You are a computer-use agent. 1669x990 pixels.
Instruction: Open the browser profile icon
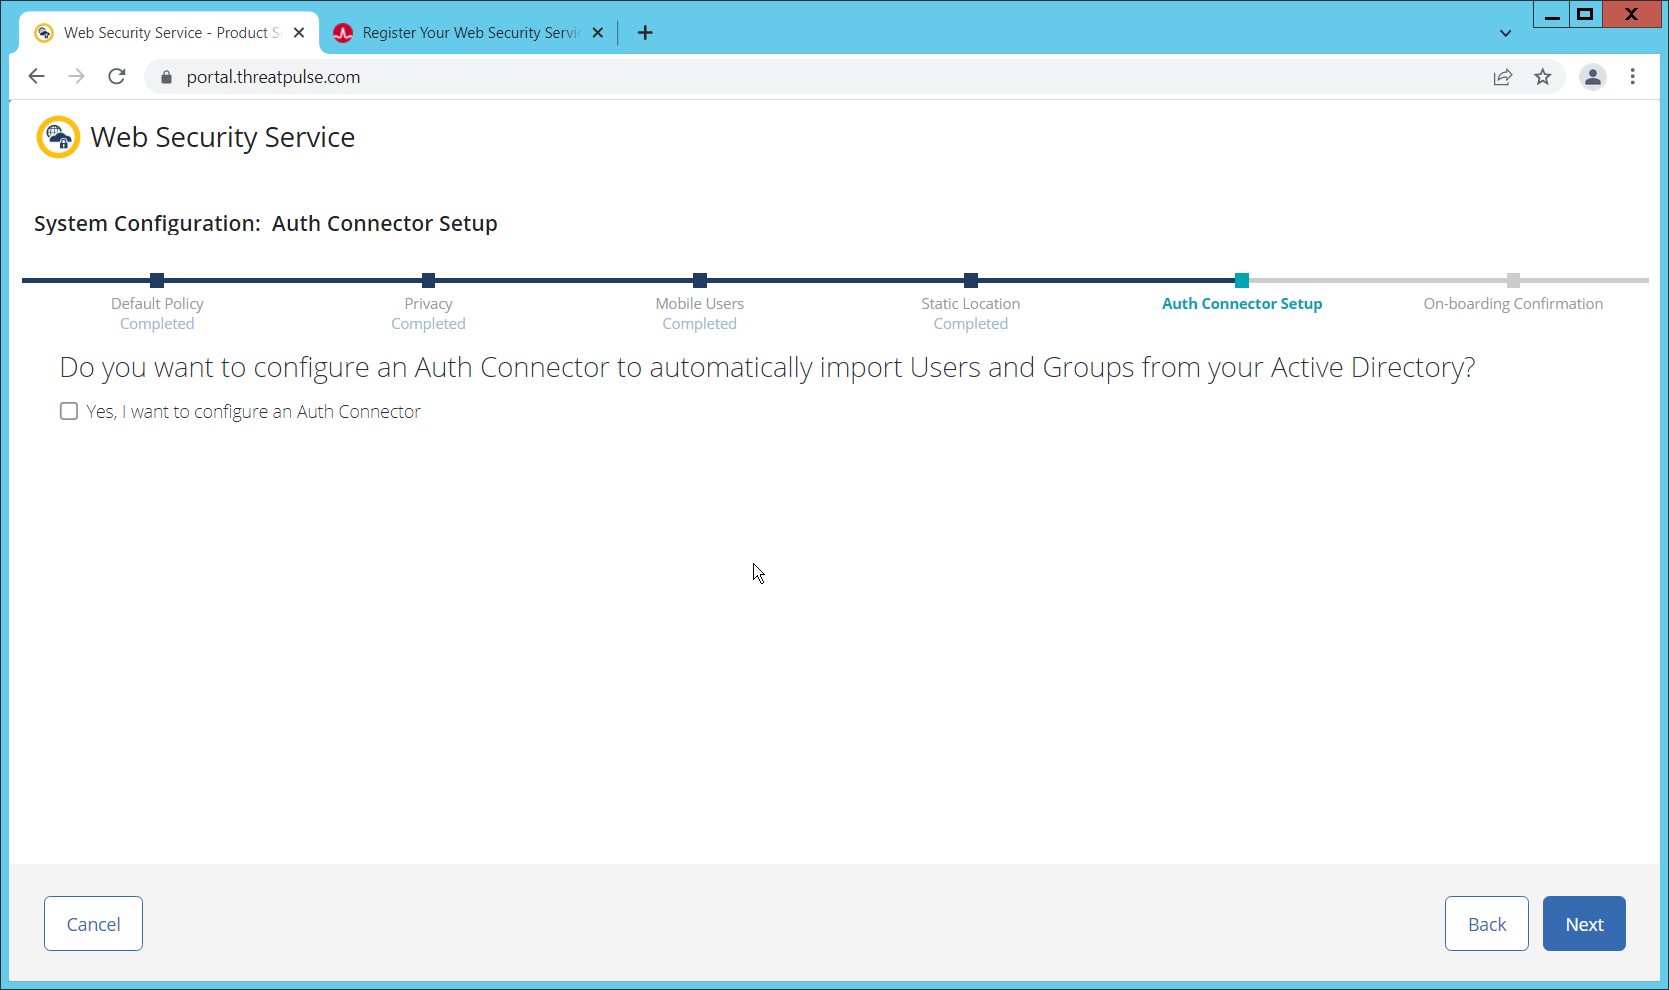click(x=1592, y=77)
